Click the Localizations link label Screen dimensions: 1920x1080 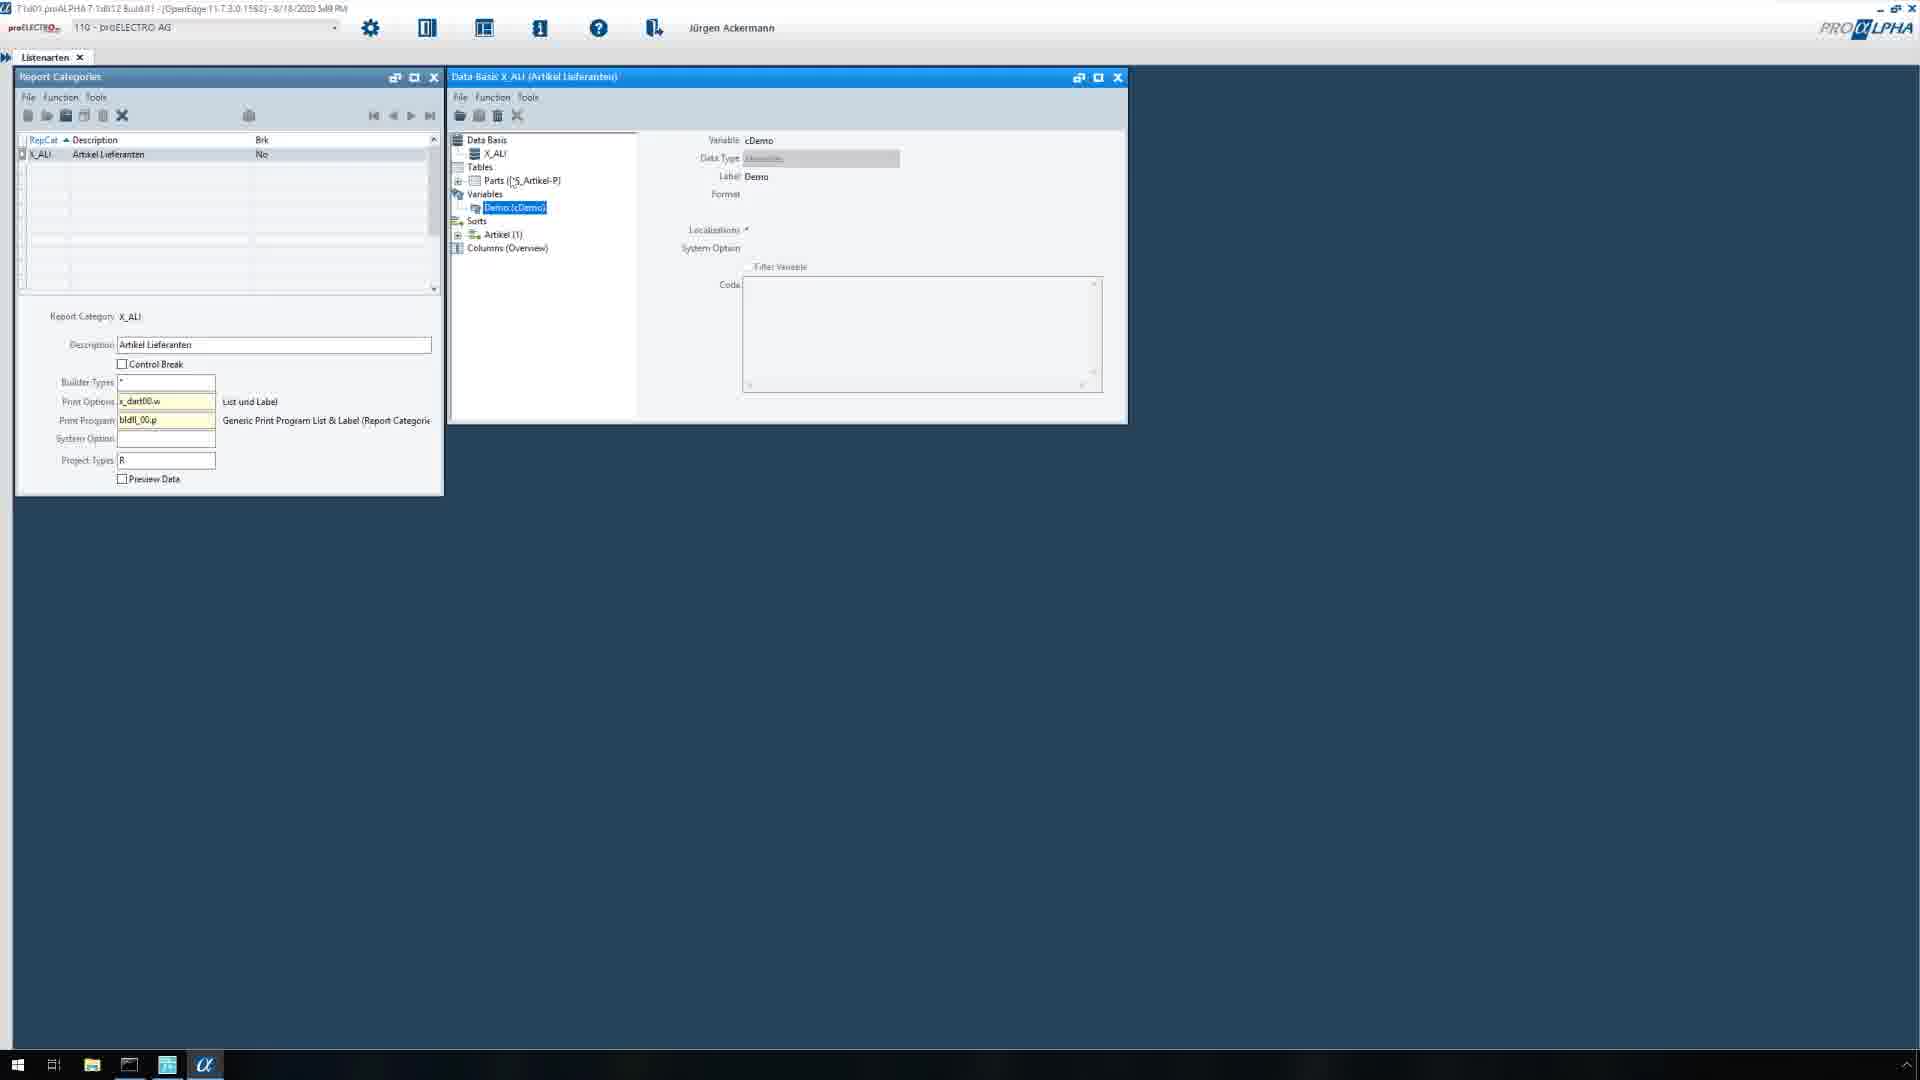point(714,230)
